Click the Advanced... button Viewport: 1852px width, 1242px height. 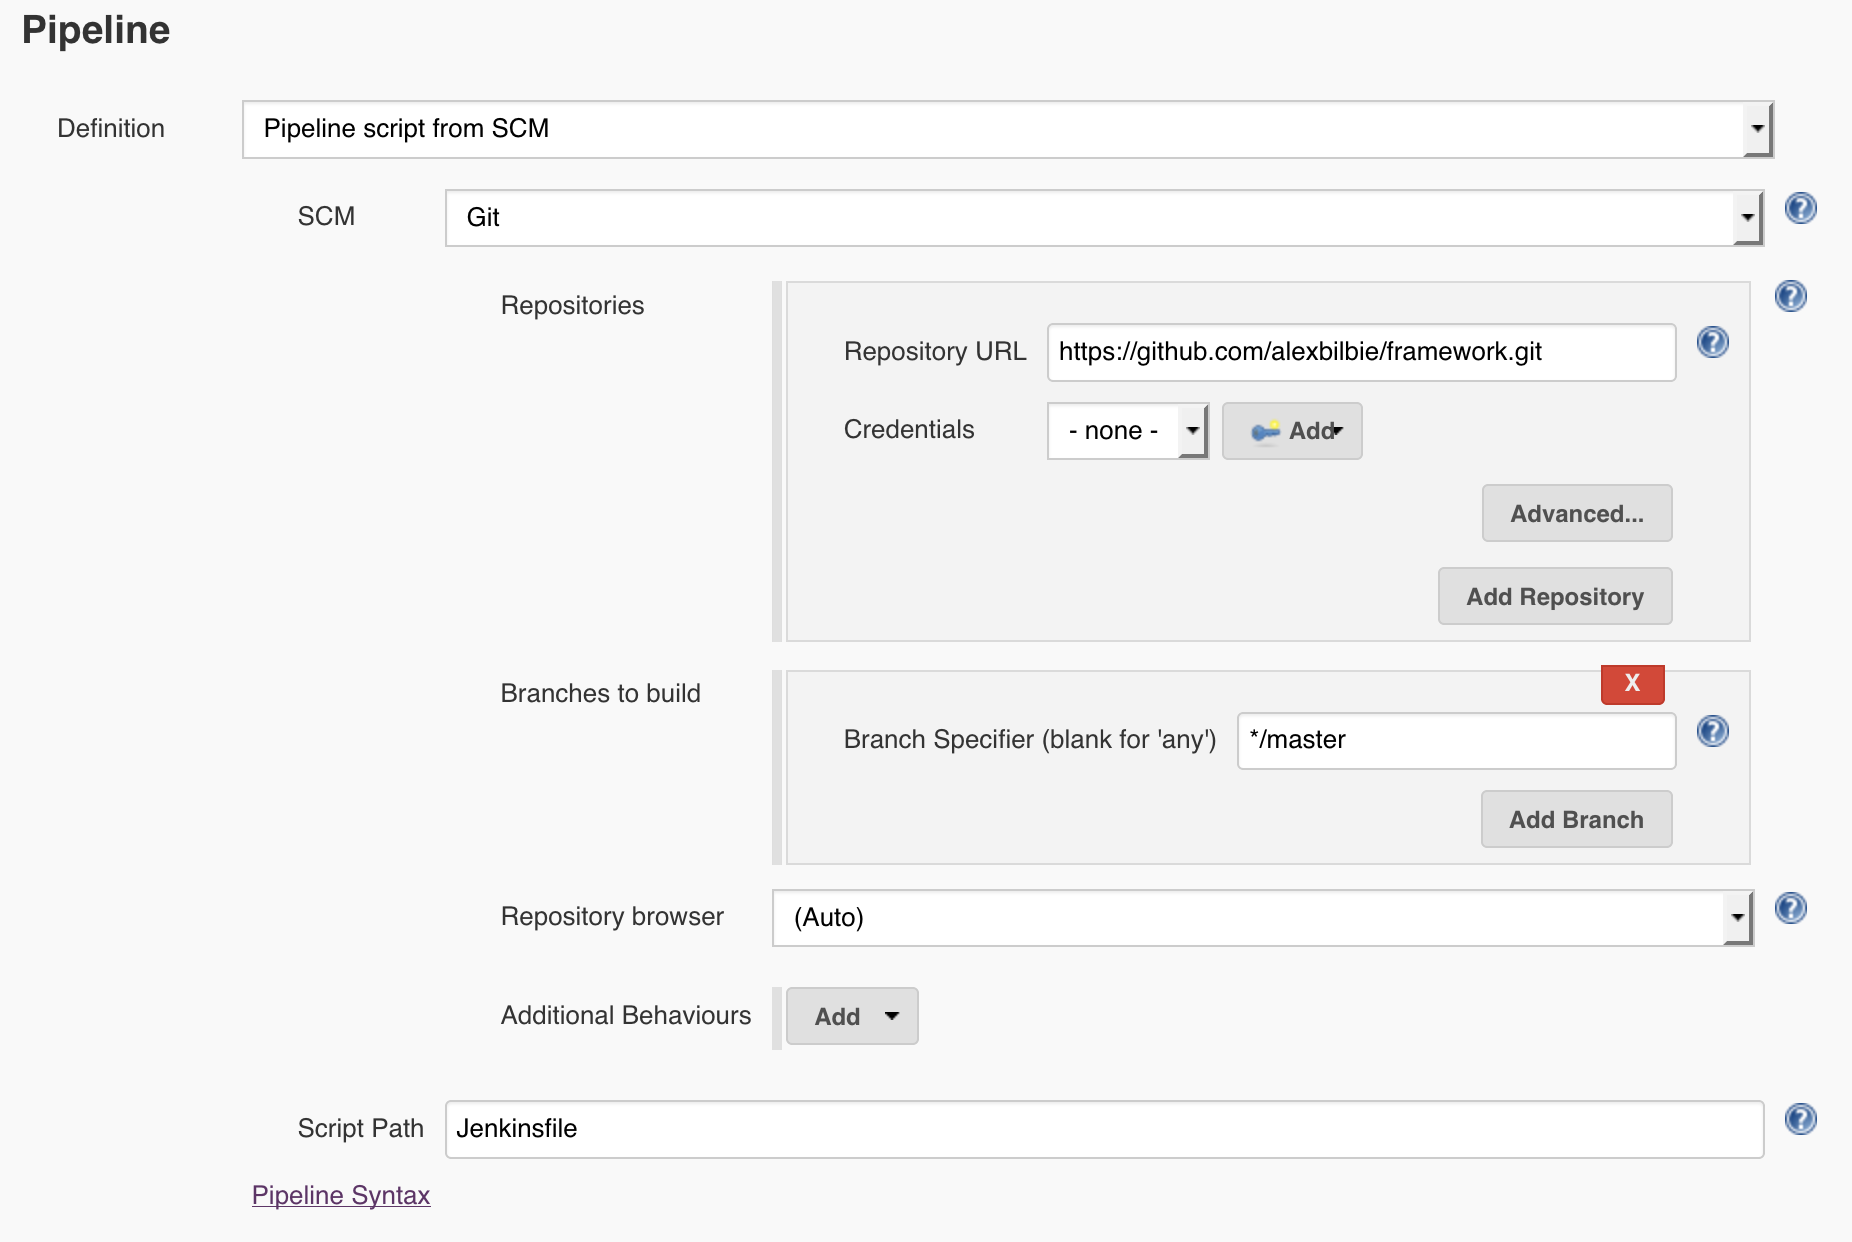(x=1576, y=514)
